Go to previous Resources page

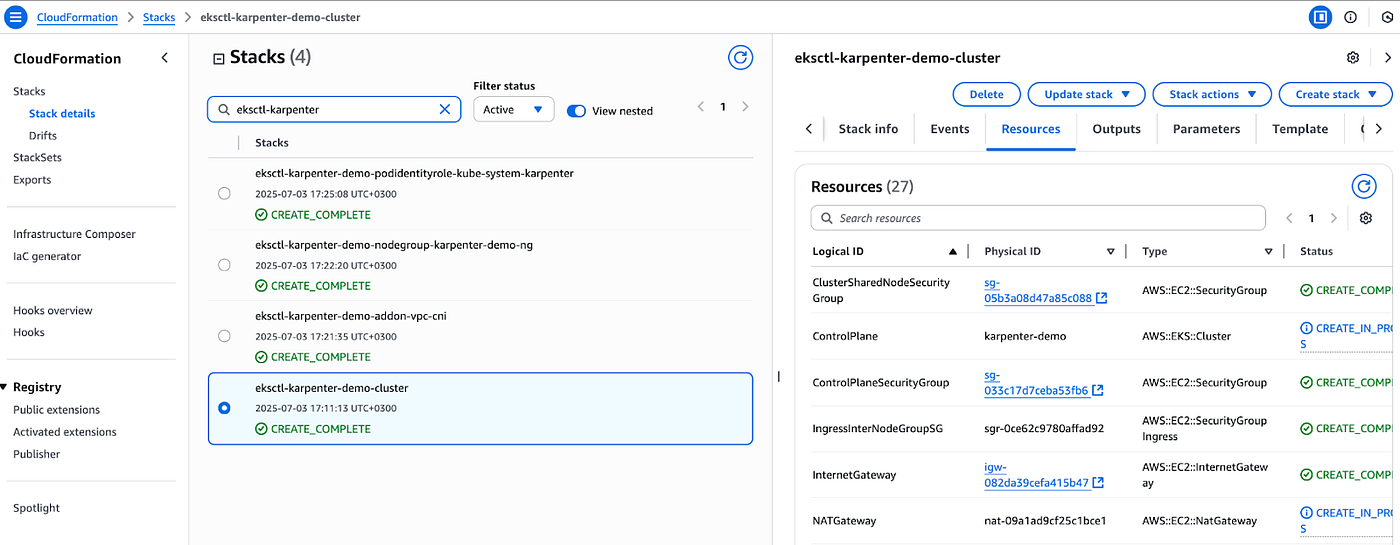(1289, 218)
